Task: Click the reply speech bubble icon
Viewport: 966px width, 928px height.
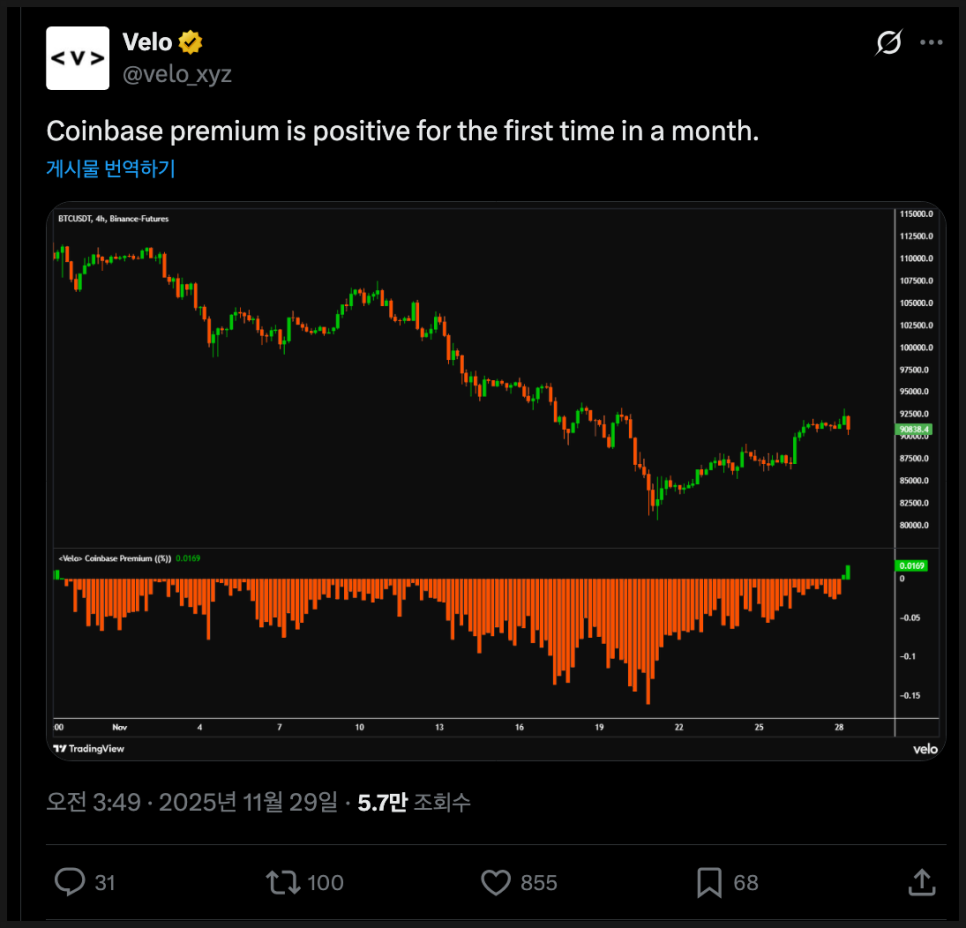Action: tap(70, 882)
